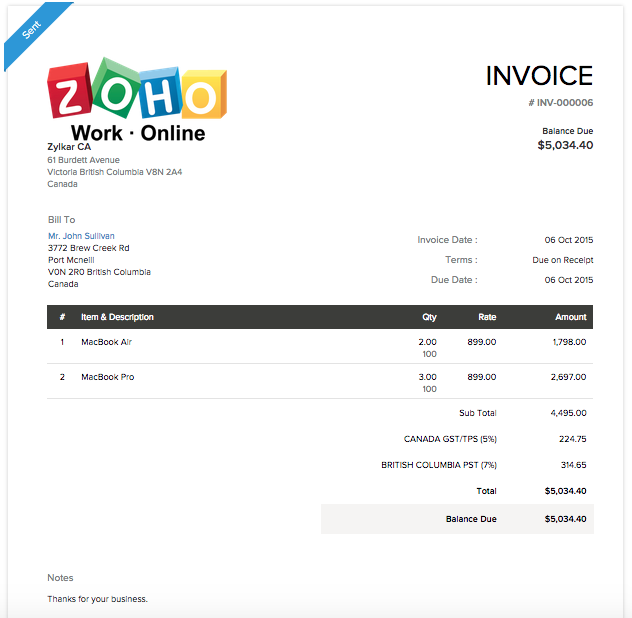This screenshot has height=618, width=632.
Task: Click the Zoho Work Online logo
Action: (137, 100)
